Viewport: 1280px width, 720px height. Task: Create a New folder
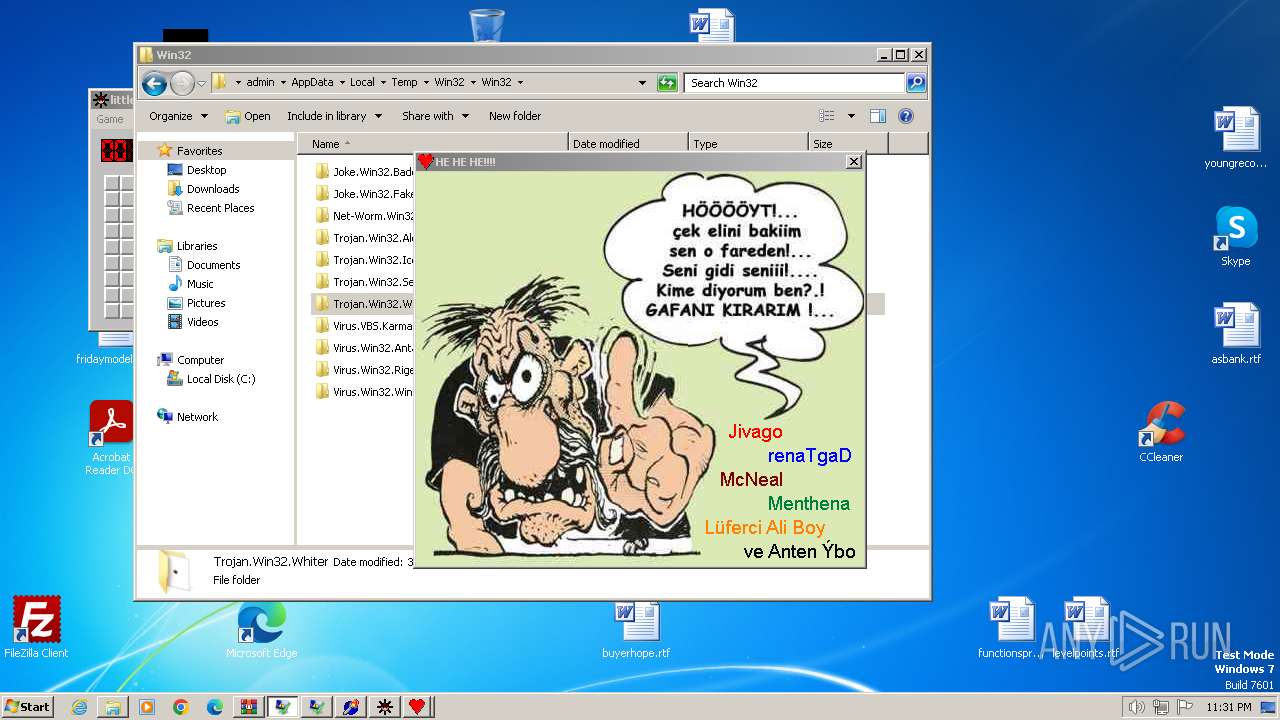(515, 116)
